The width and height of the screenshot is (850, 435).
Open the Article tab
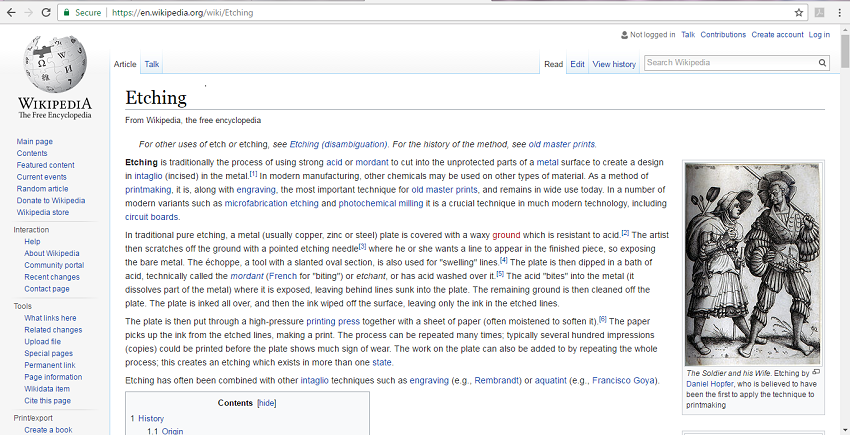[x=125, y=64]
